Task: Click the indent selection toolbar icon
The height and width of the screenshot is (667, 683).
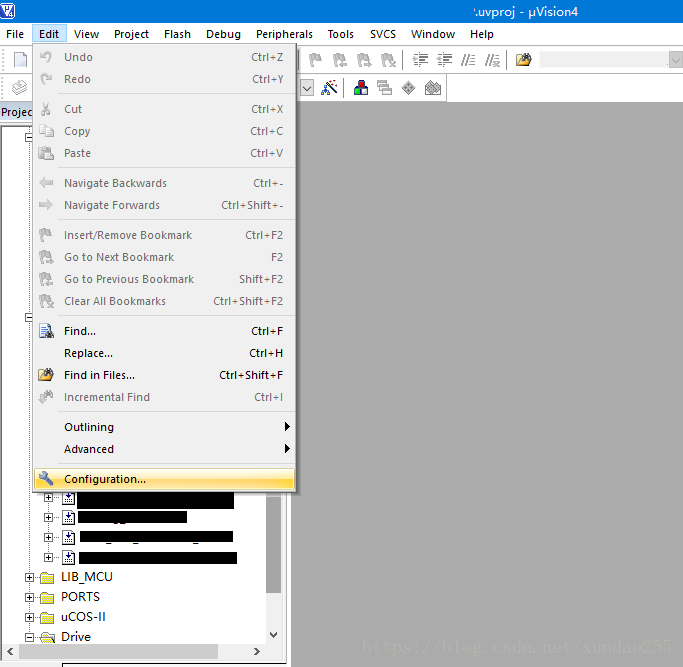Action: click(420, 59)
